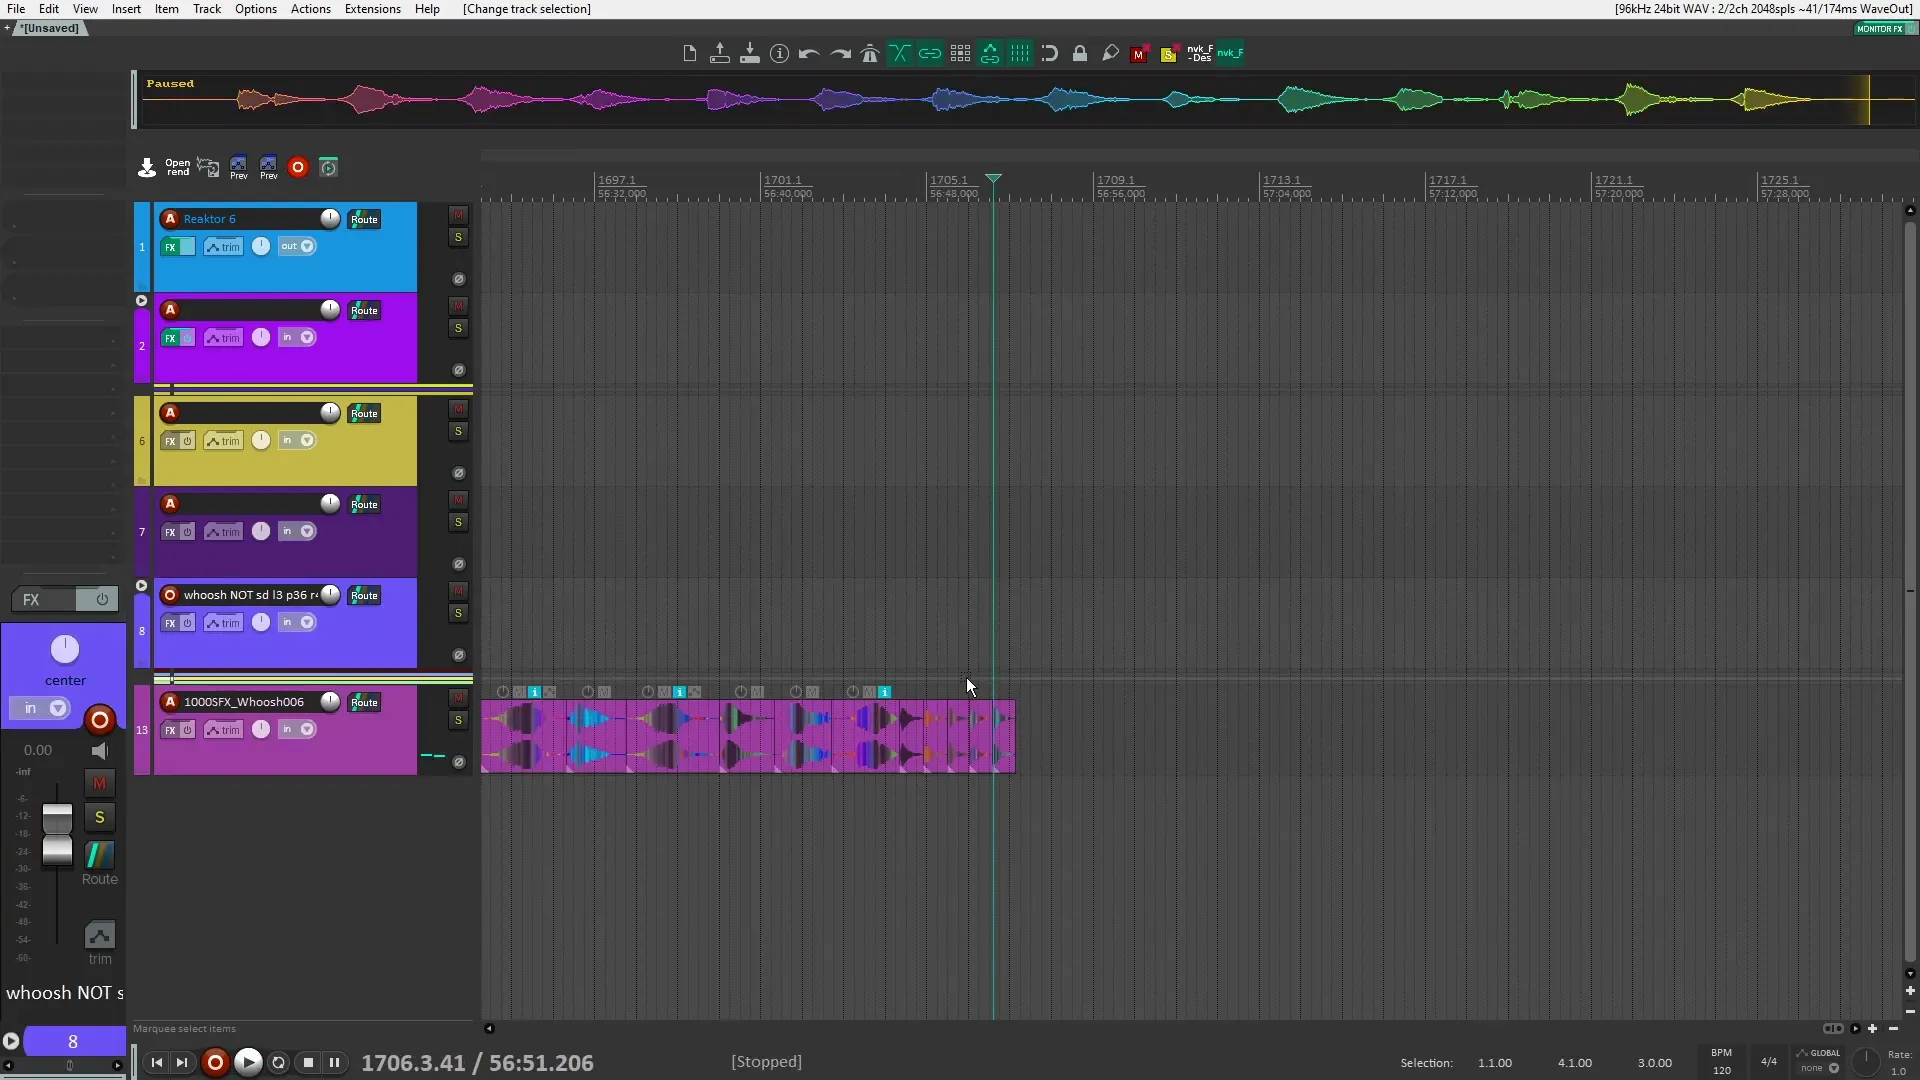This screenshot has height=1080, width=1920.
Task: Toggle the locking padlock icon
Action: pos(1080,54)
